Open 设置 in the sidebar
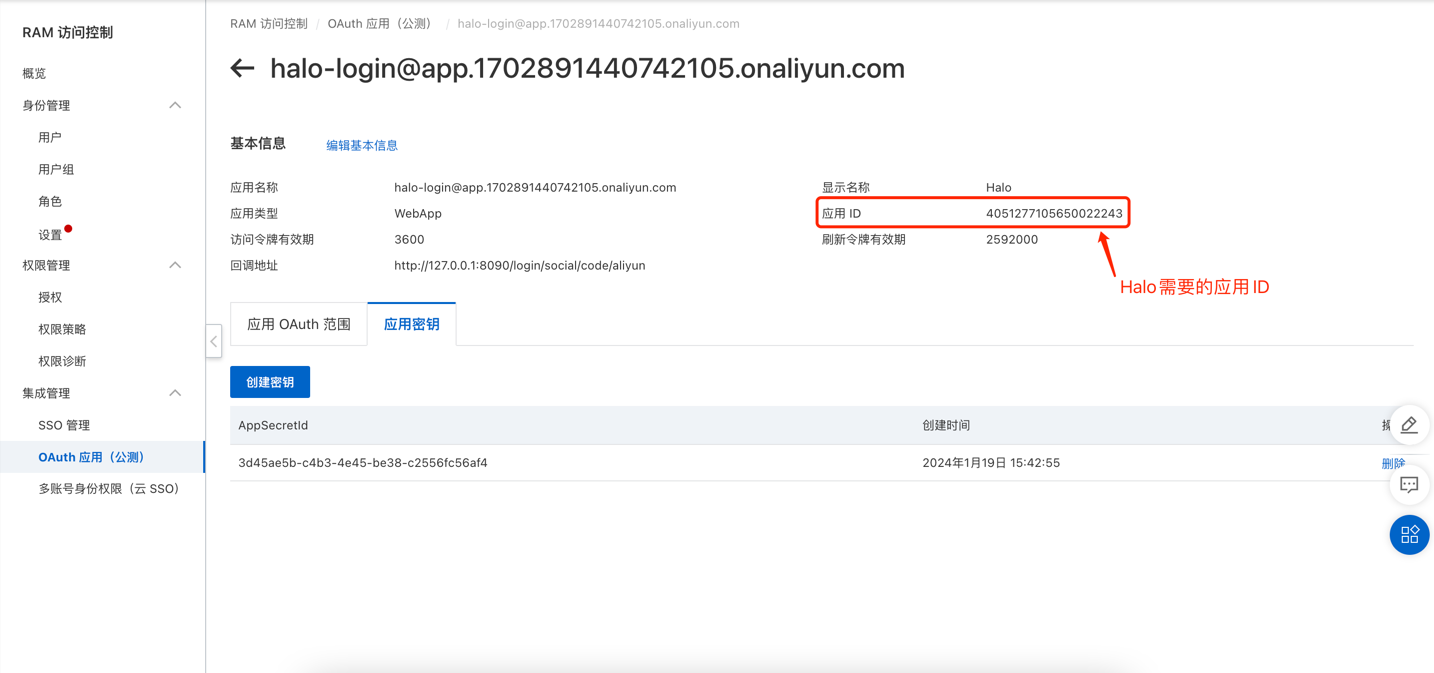The image size is (1434, 673). 50,235
